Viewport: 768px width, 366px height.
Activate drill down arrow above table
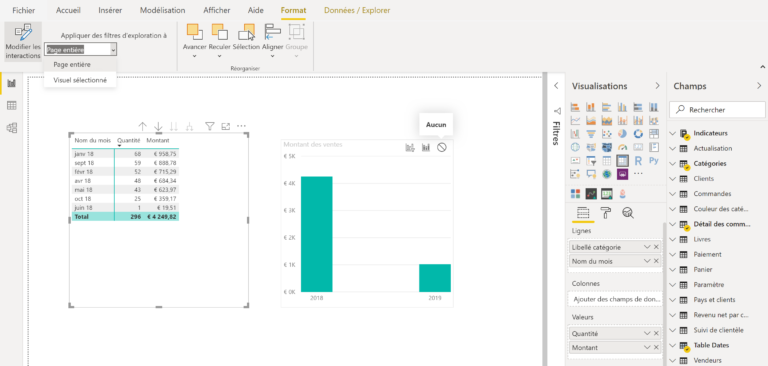[x=158, y=126]
